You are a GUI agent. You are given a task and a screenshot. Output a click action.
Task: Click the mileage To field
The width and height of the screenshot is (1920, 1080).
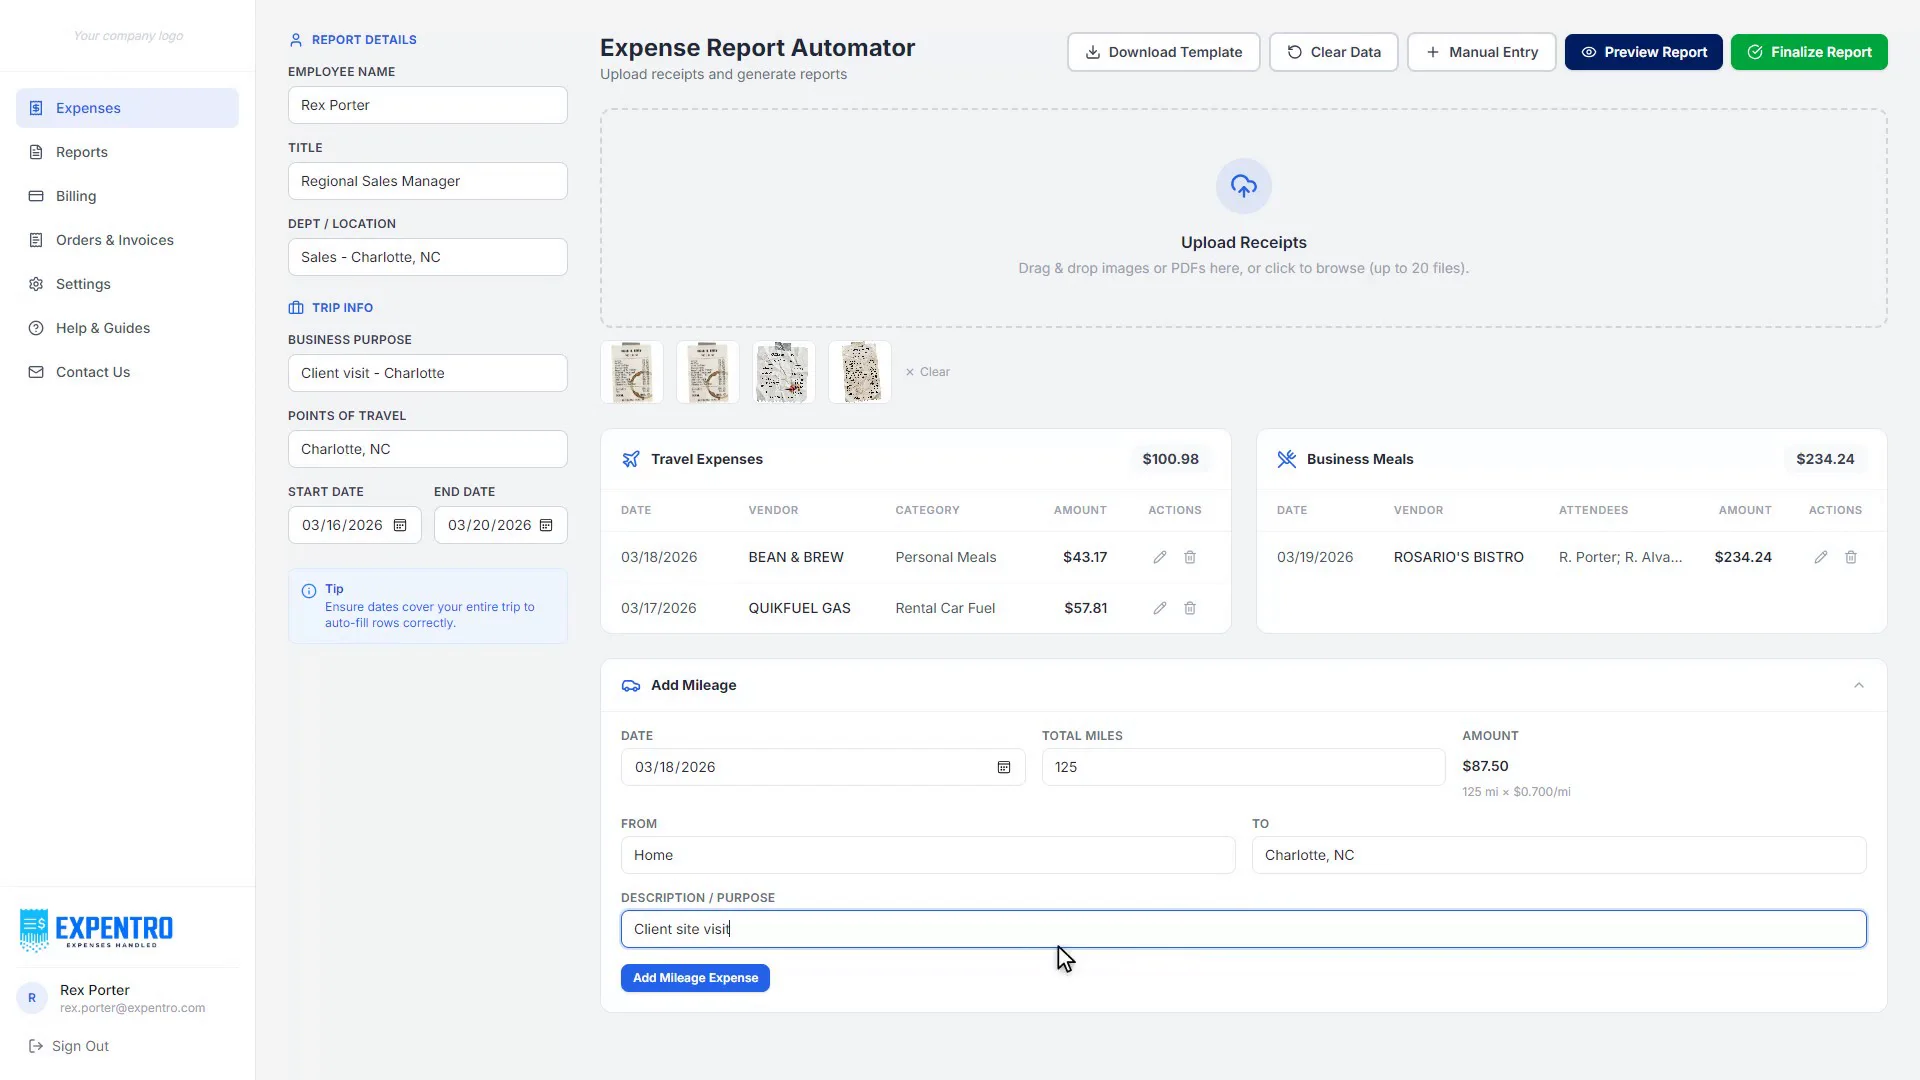(1559, 855)
